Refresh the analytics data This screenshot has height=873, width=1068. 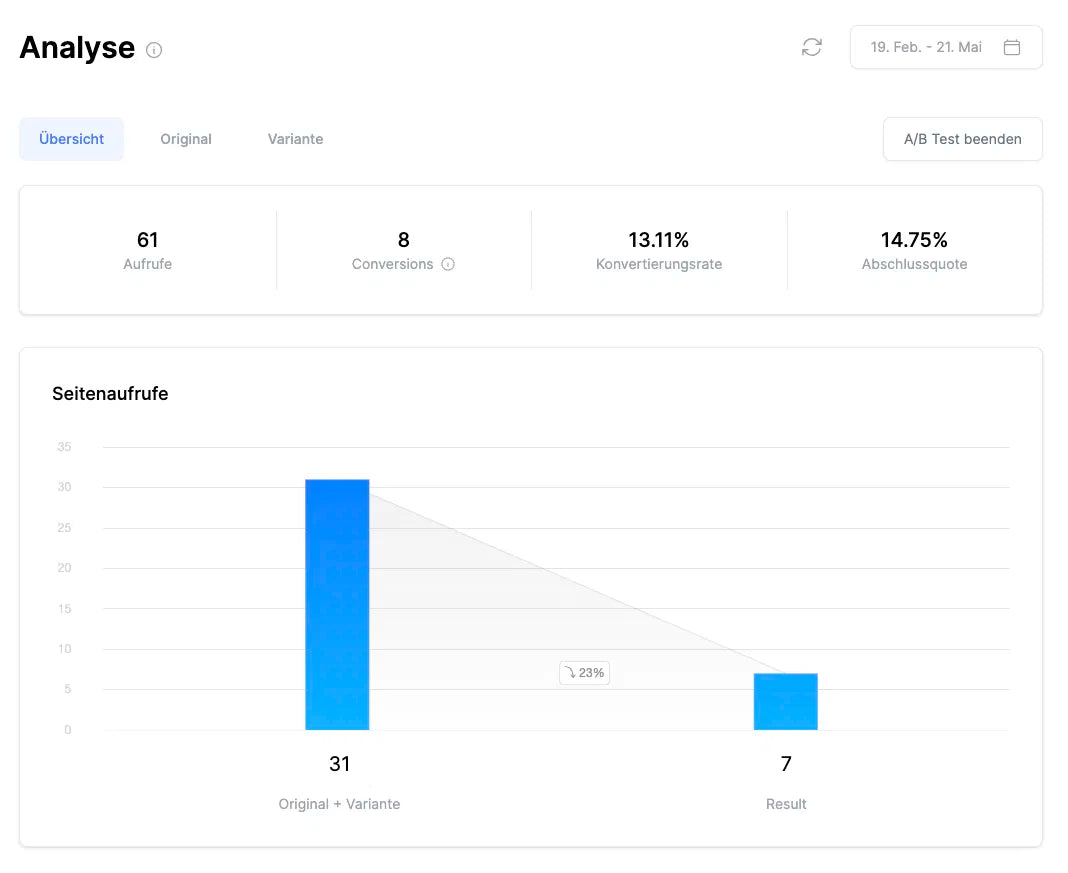click(811, 47)
